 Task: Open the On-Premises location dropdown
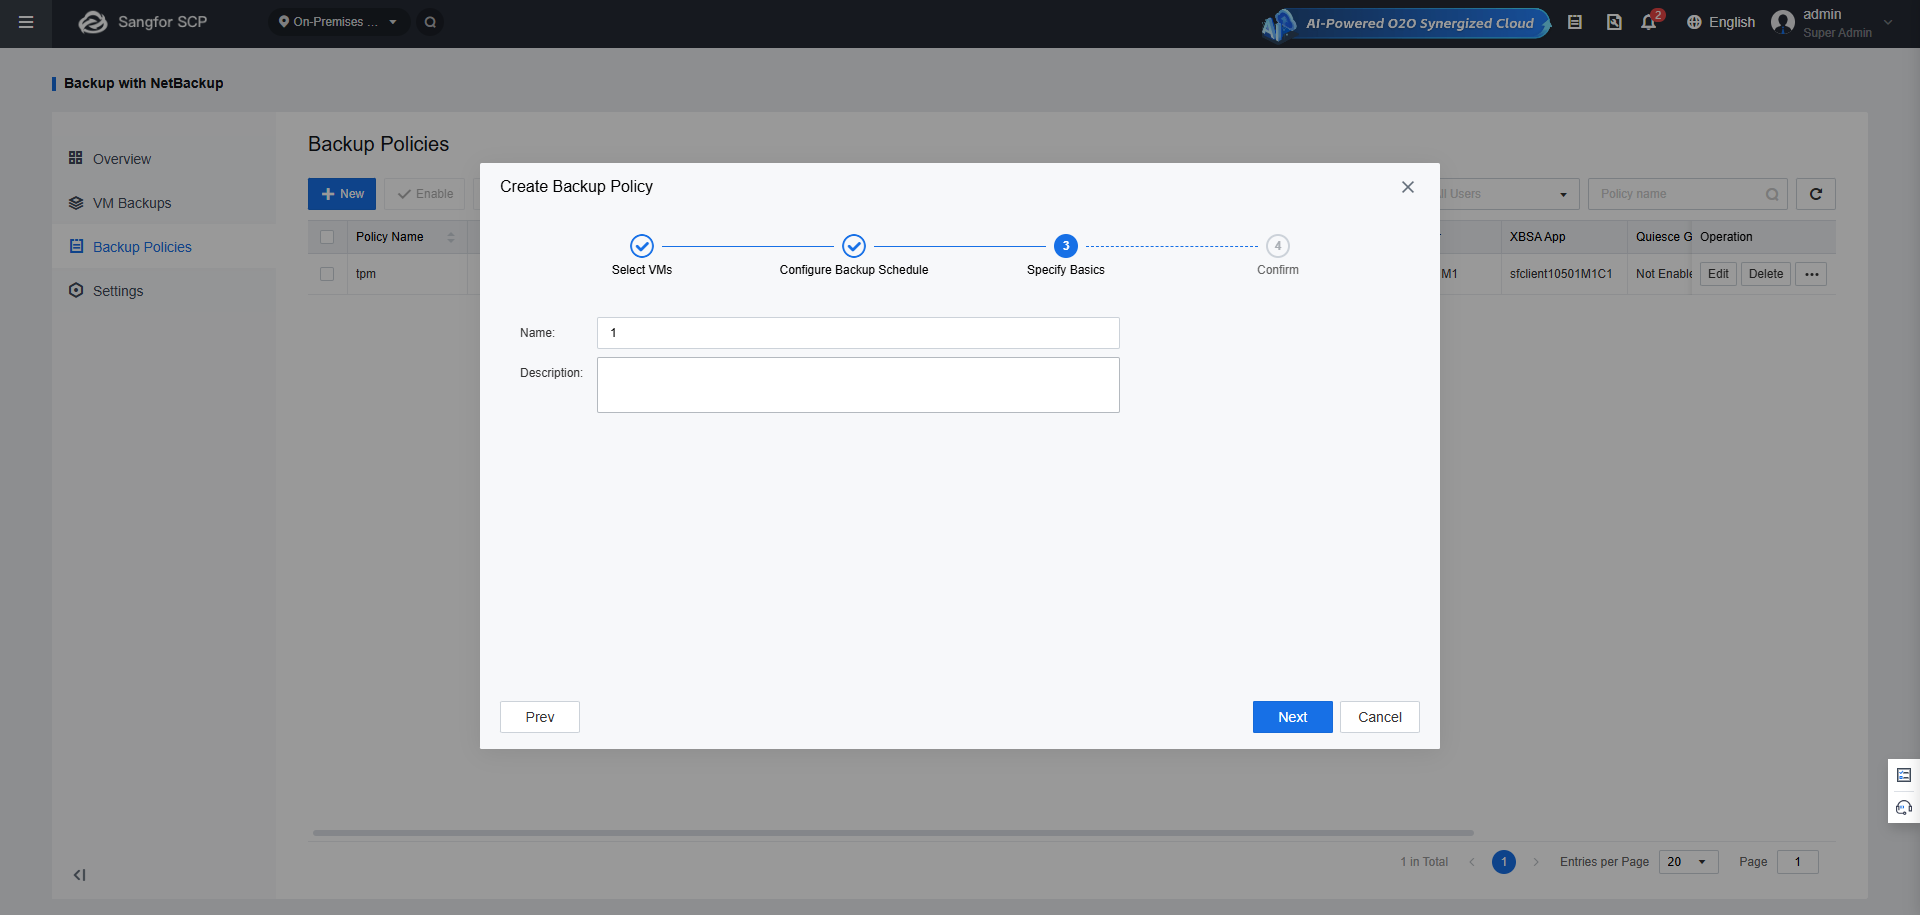[338, 22]
